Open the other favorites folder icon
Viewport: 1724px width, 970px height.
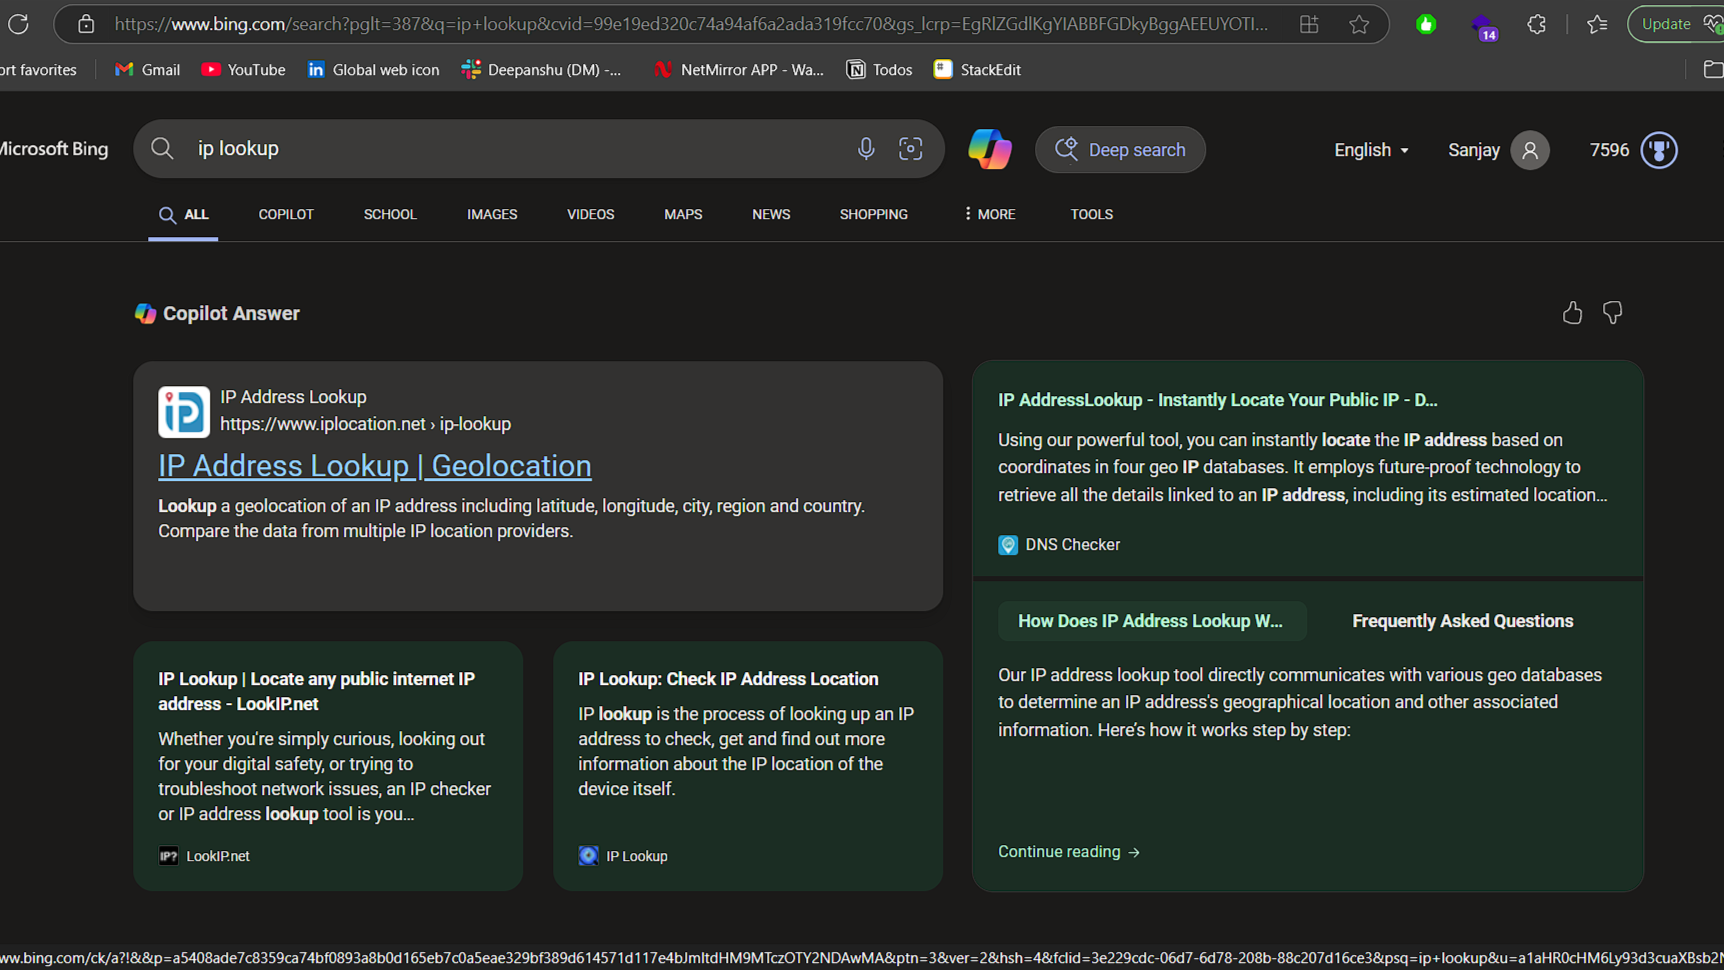click(1713, 69)
